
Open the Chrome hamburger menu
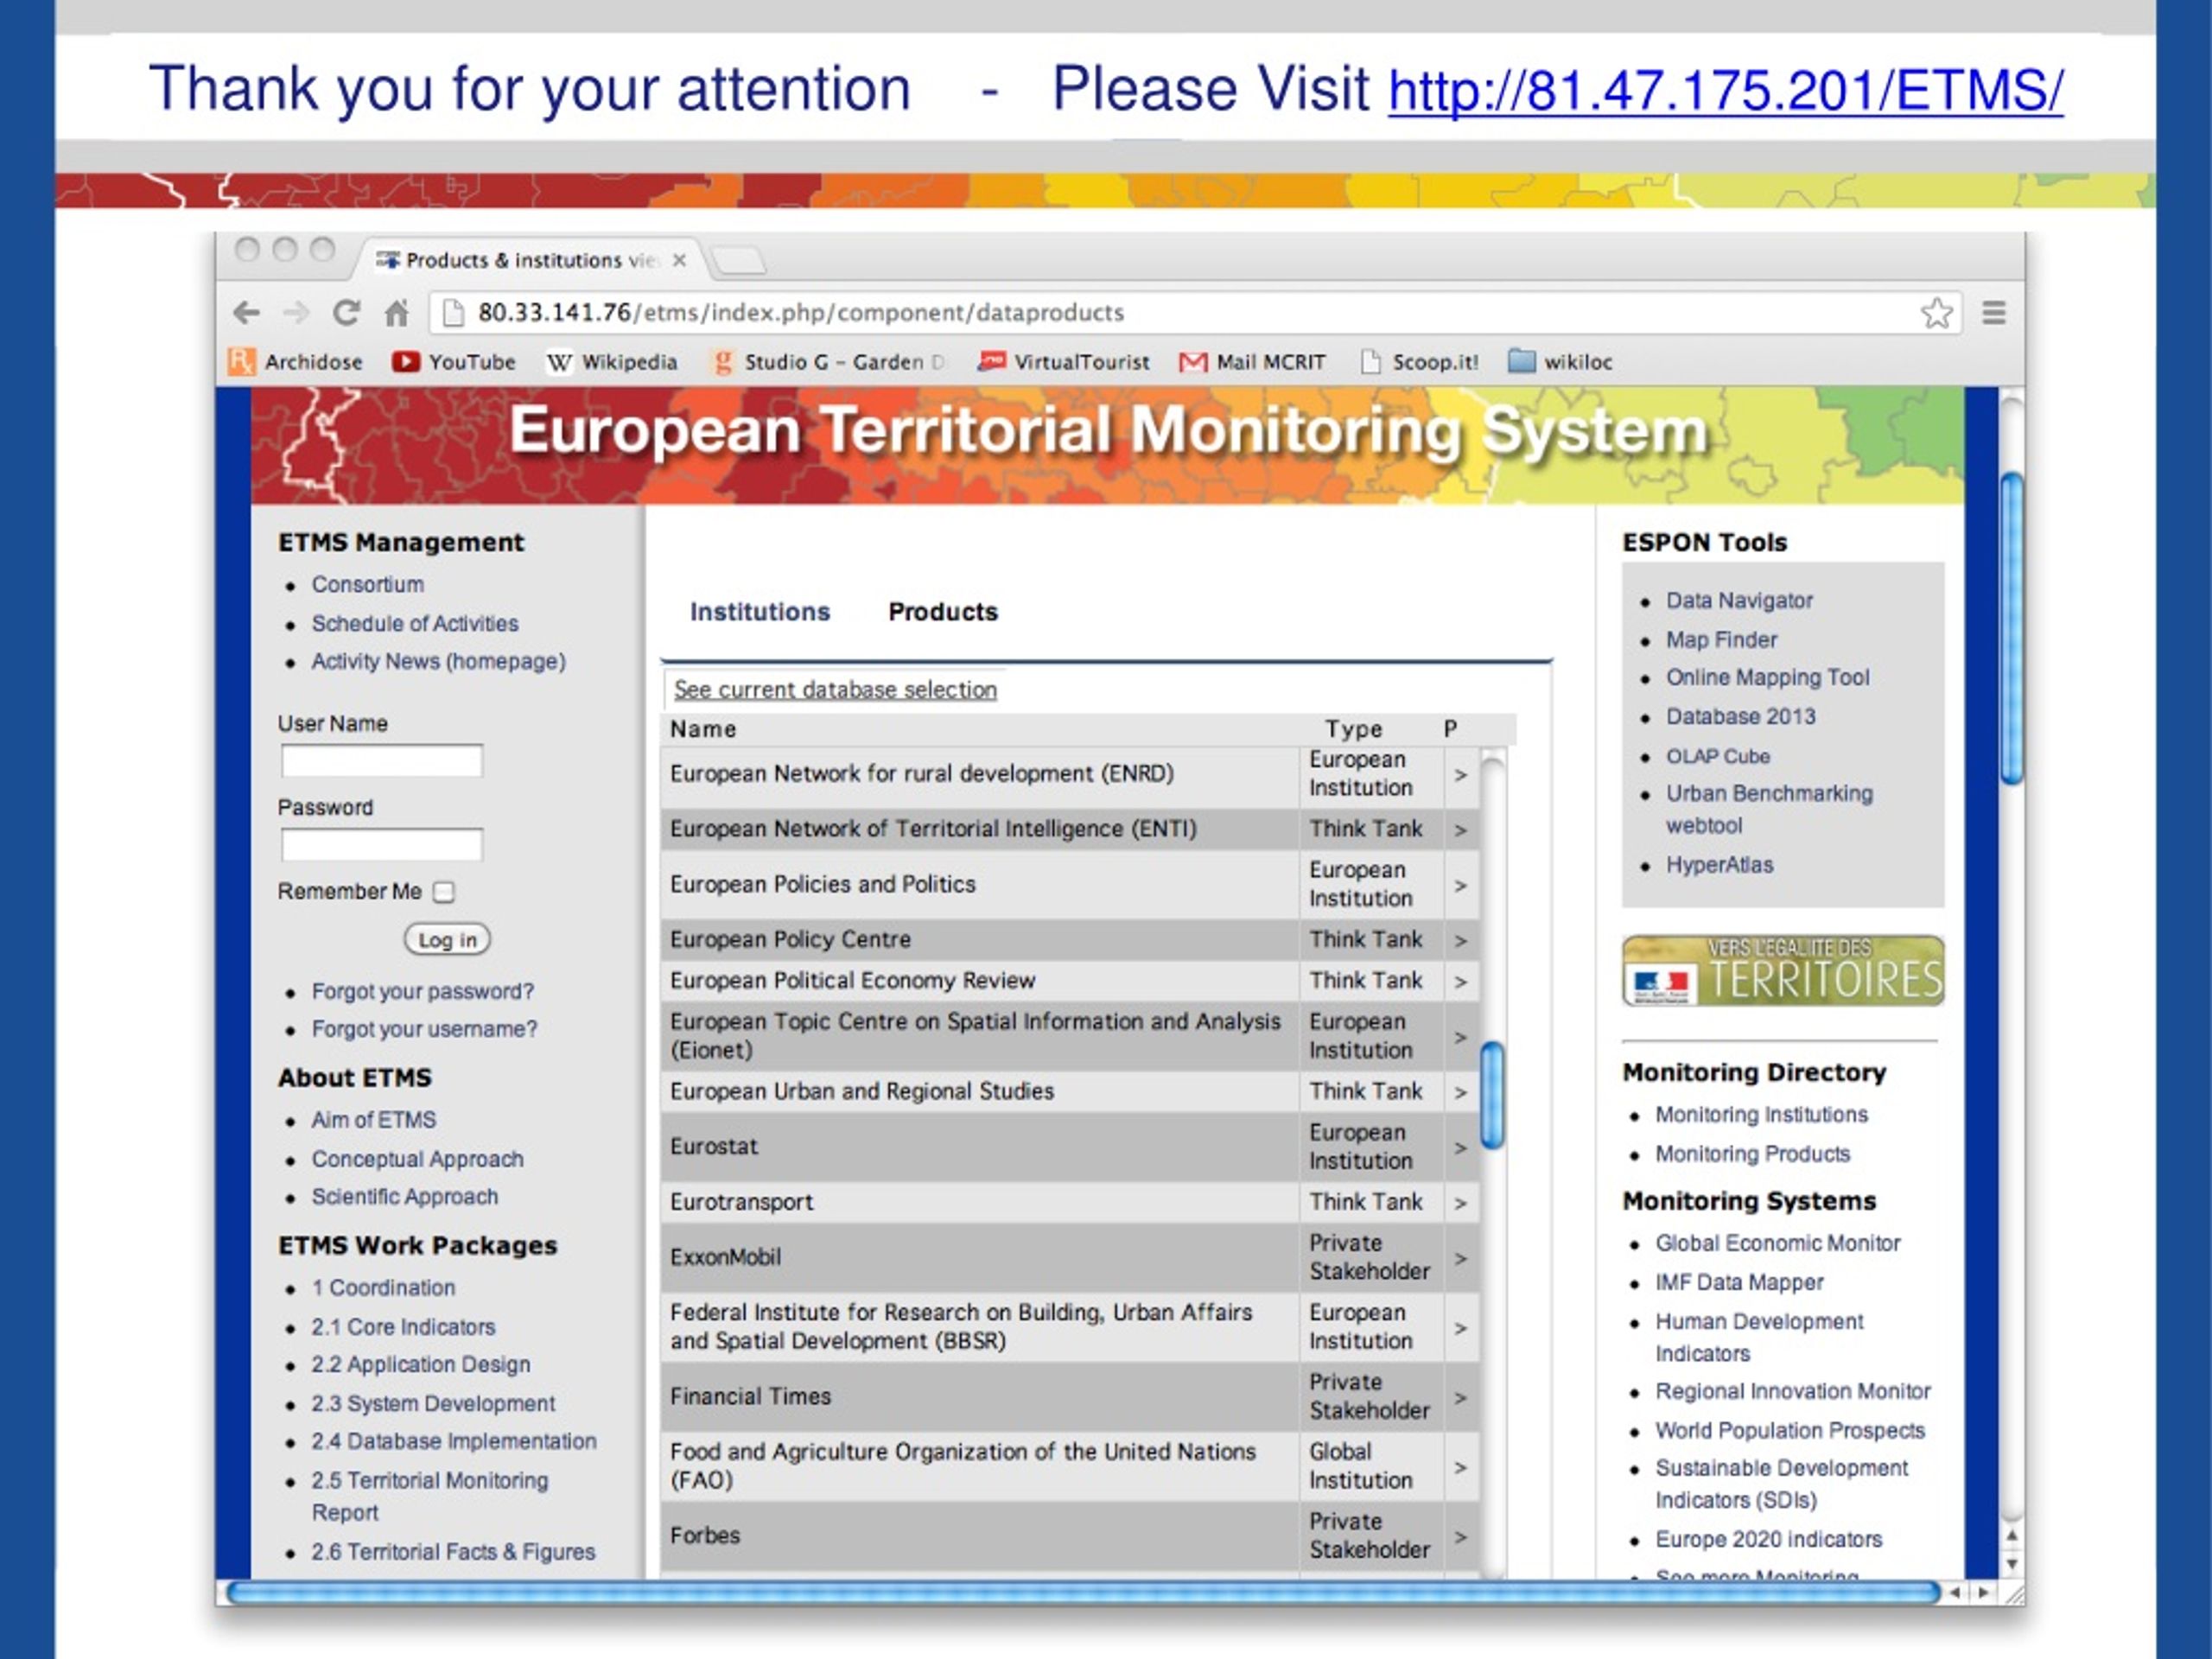tap(1994, 313)
